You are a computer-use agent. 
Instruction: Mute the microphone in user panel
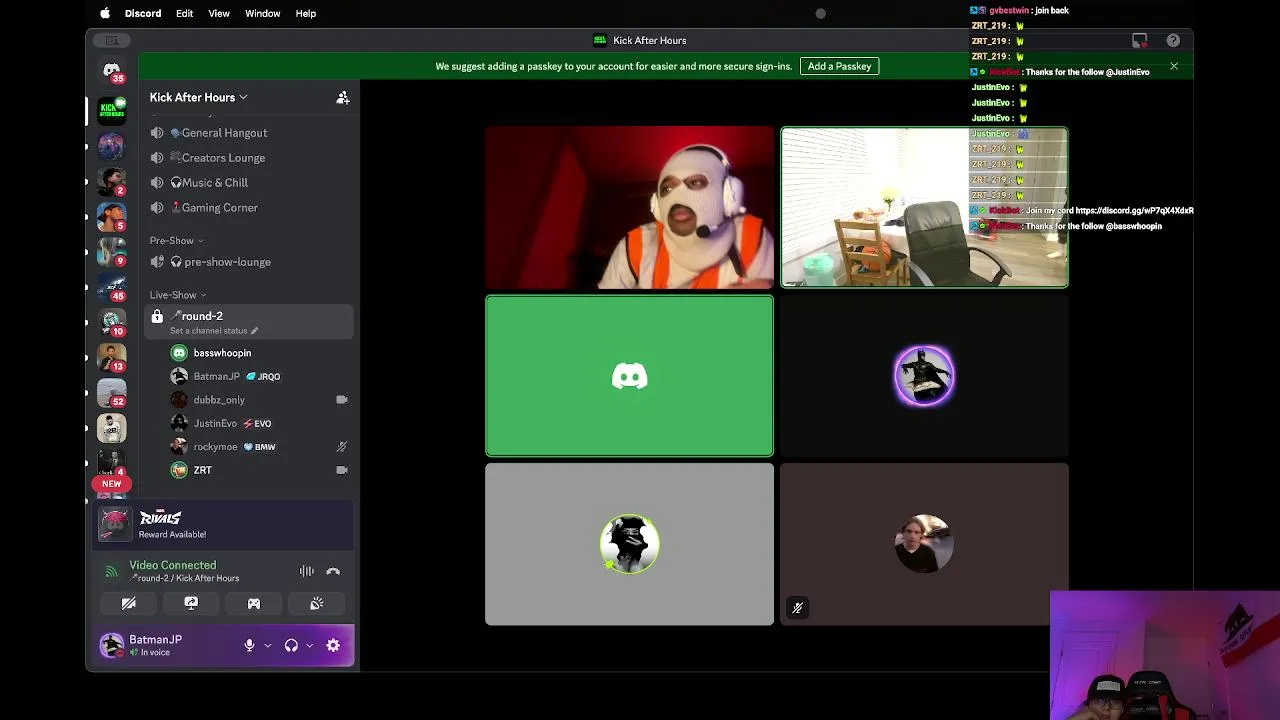[249, 646]
